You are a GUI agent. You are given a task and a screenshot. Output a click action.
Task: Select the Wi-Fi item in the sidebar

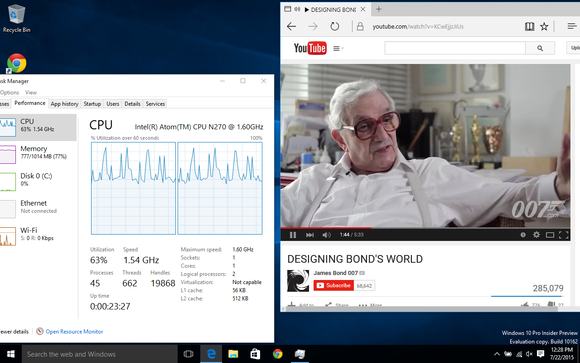tap(38, 235)
